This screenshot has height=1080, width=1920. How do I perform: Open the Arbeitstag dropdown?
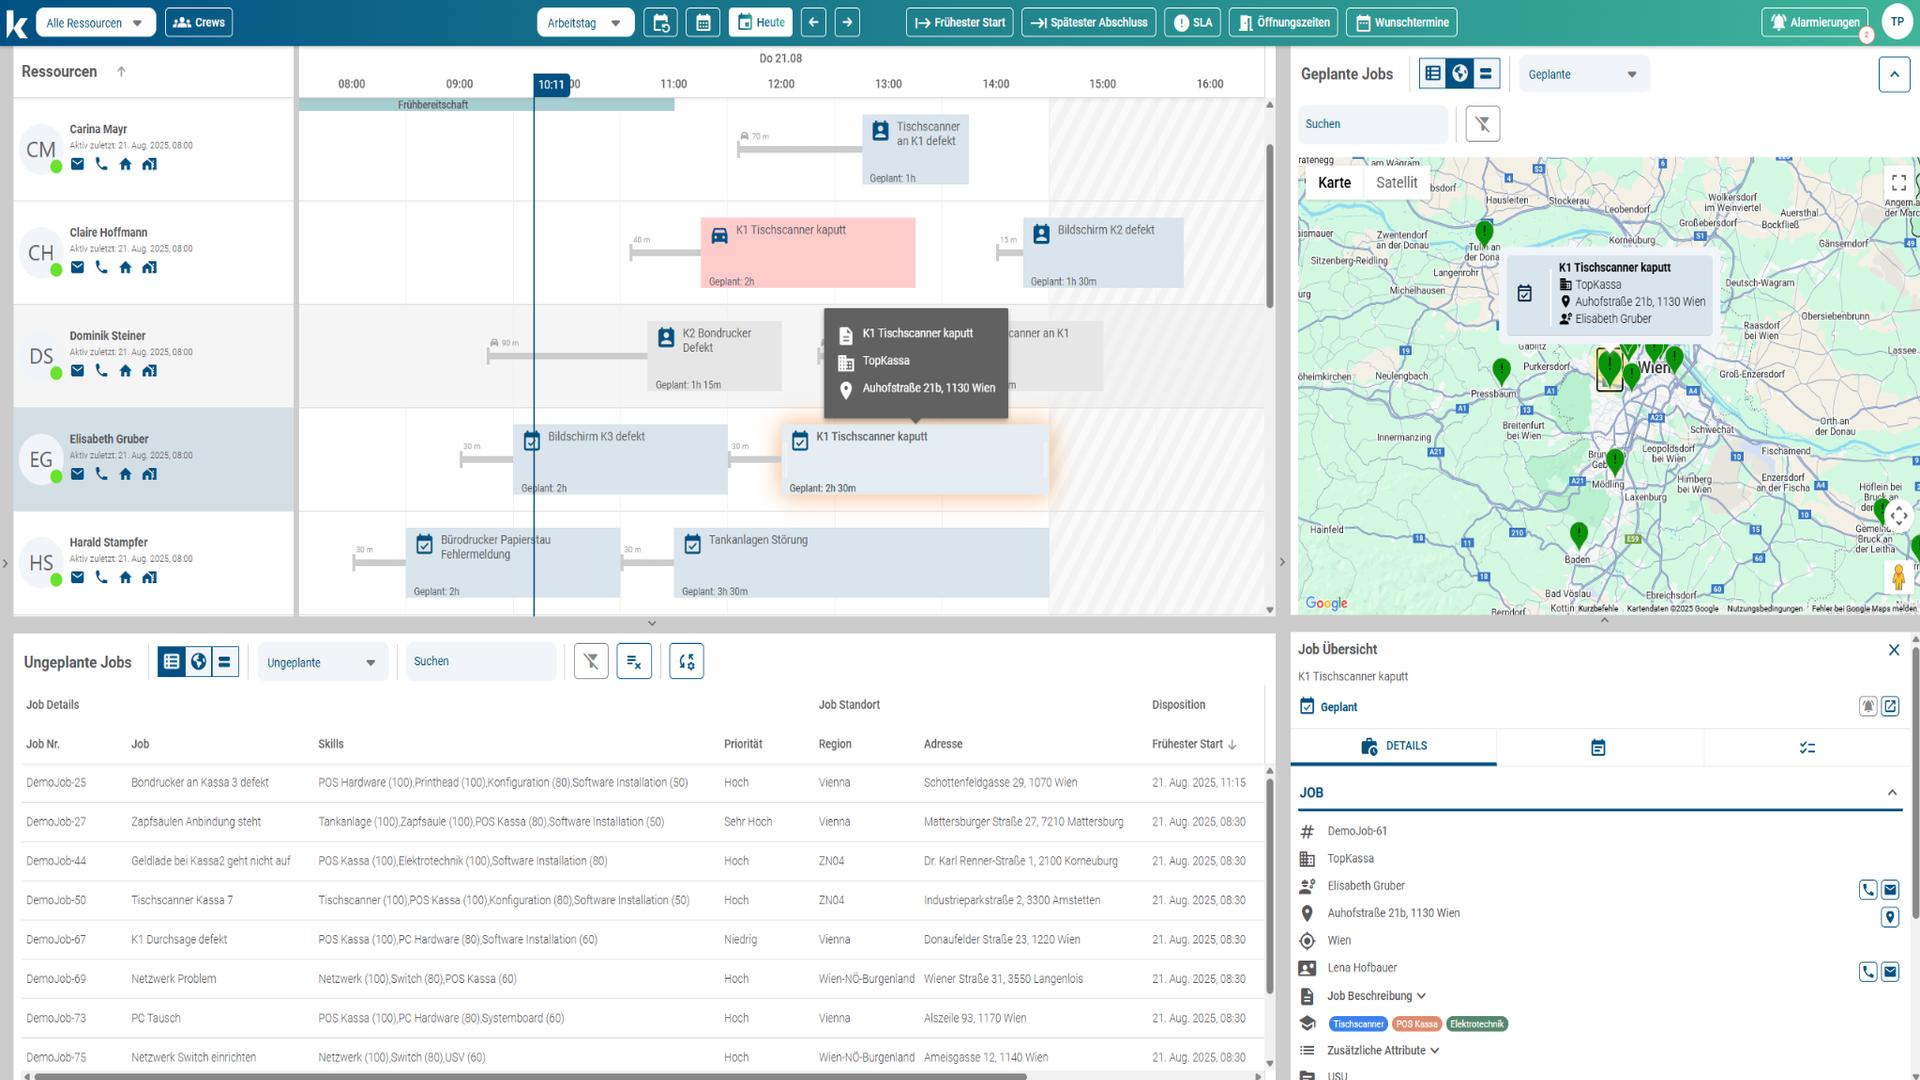coord(584,22)
